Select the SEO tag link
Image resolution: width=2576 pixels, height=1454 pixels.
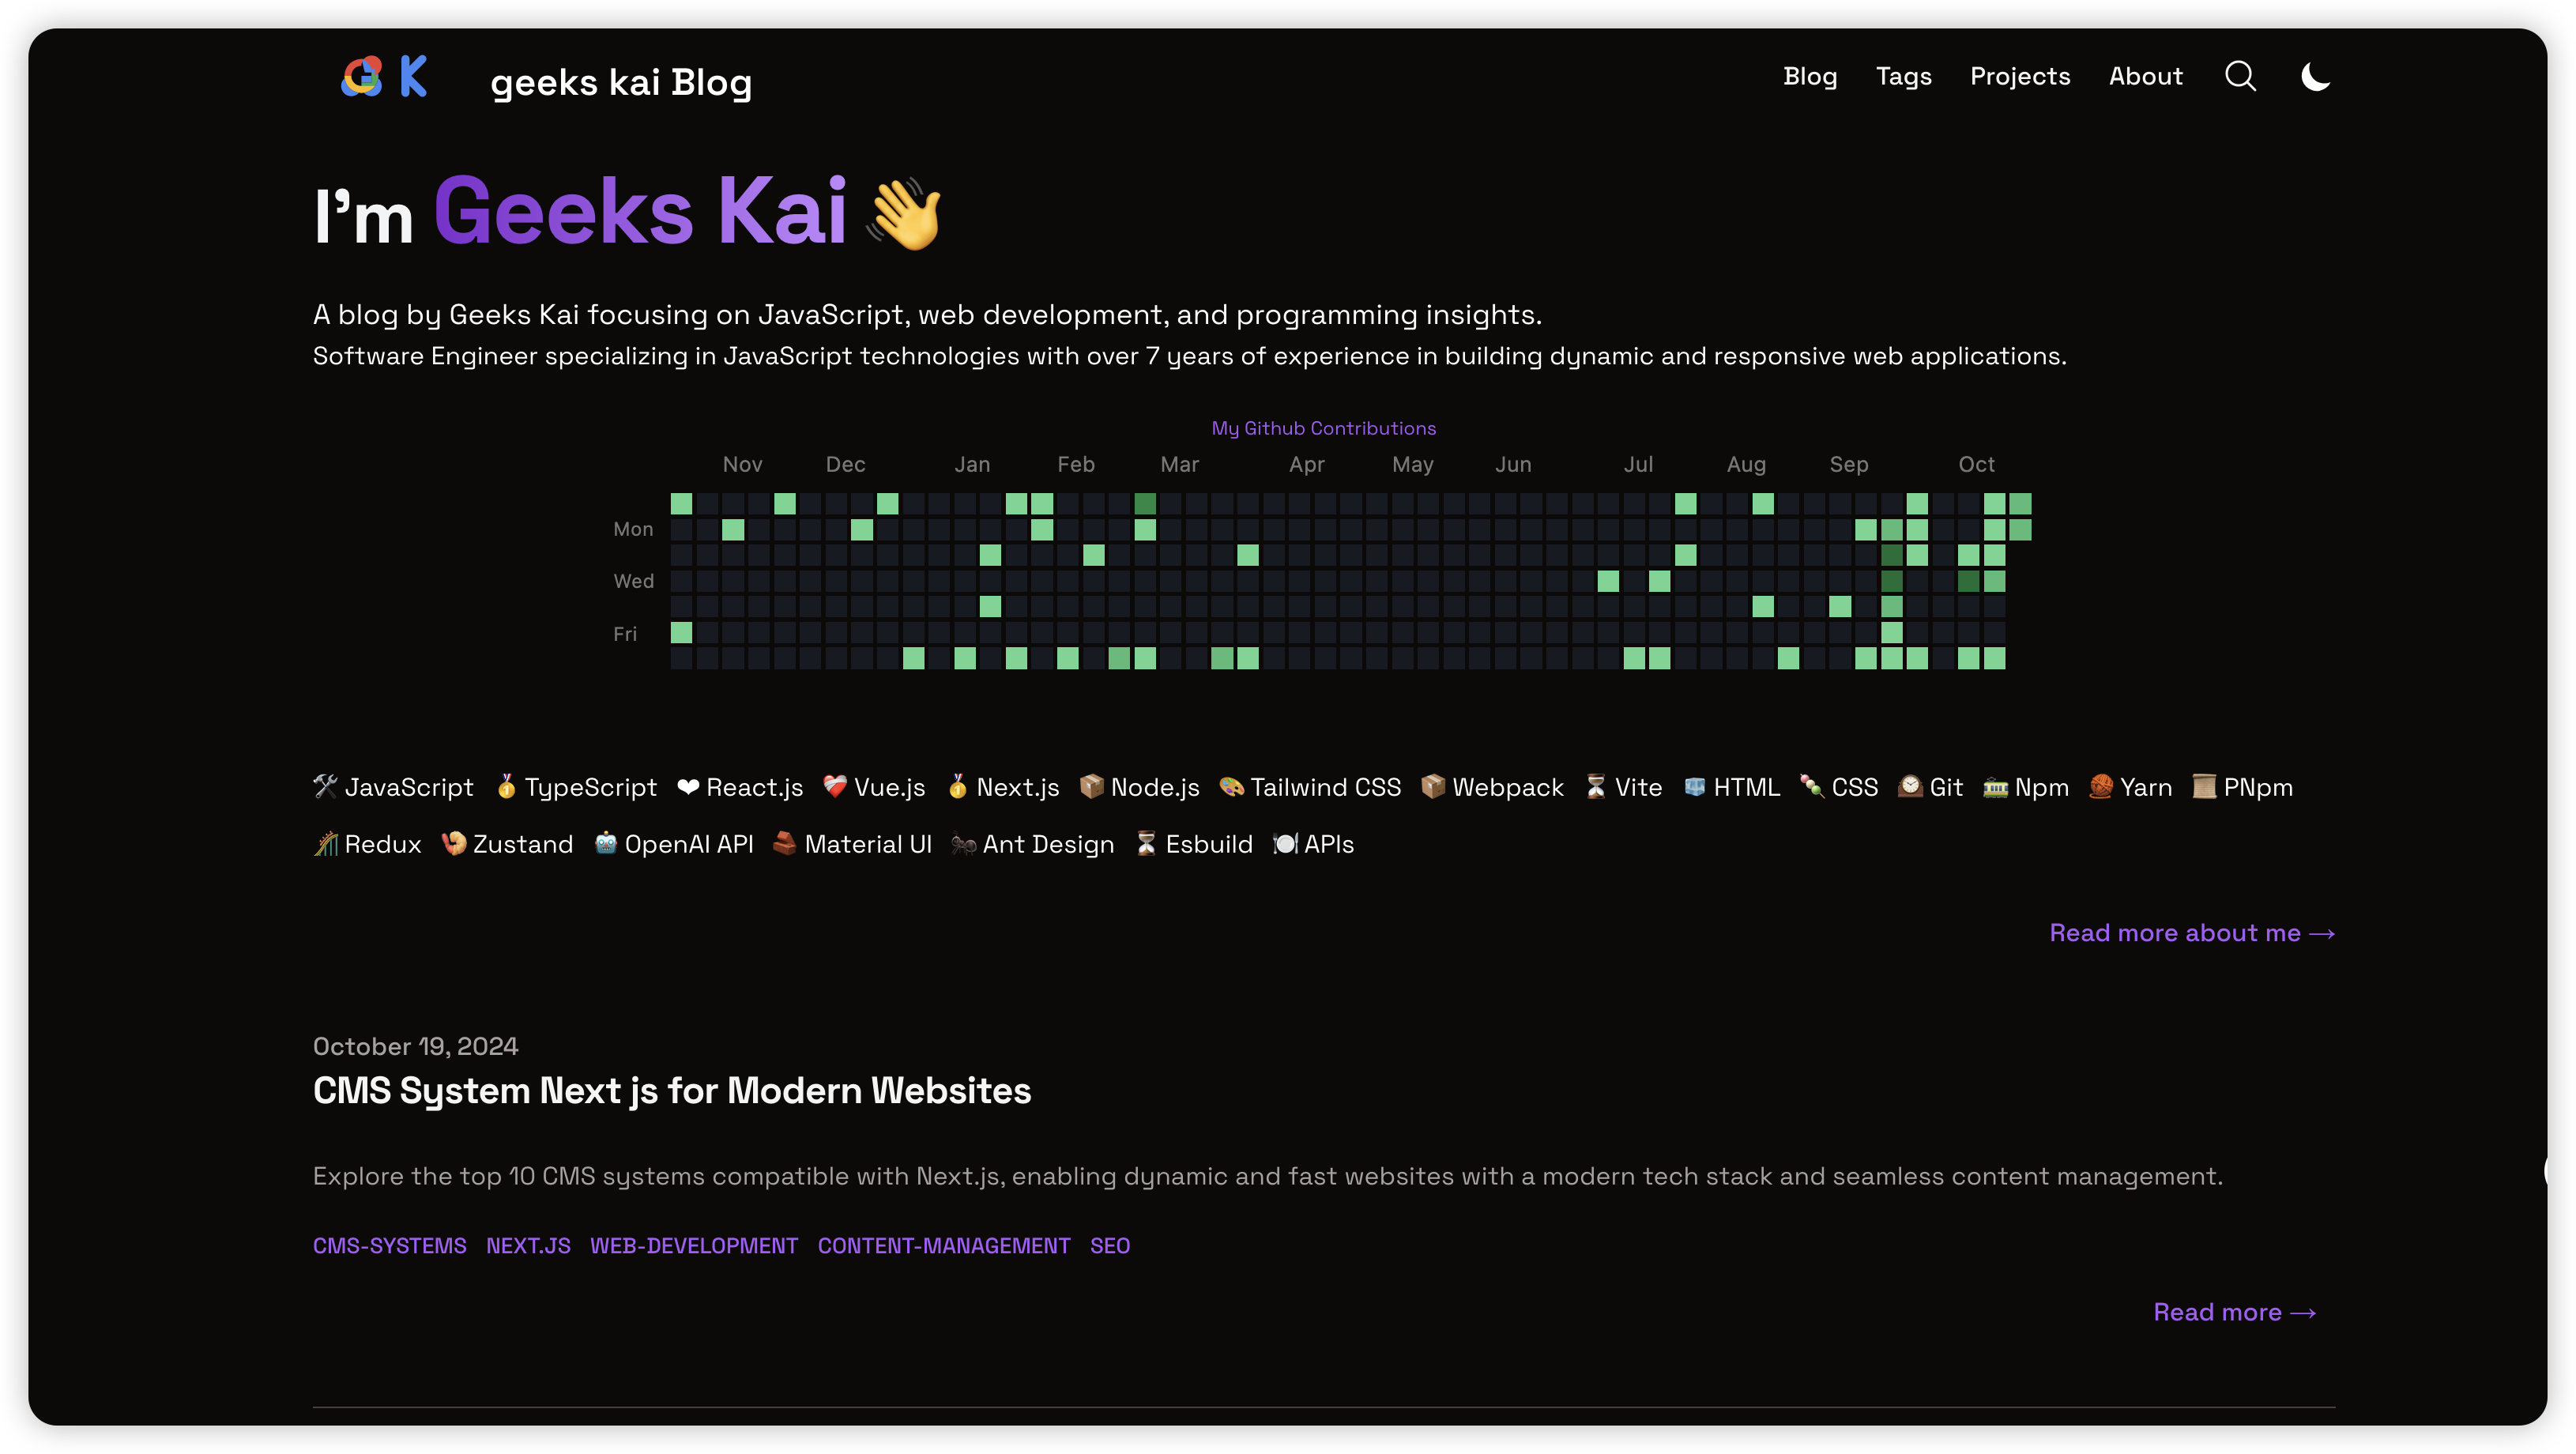1109,1246
